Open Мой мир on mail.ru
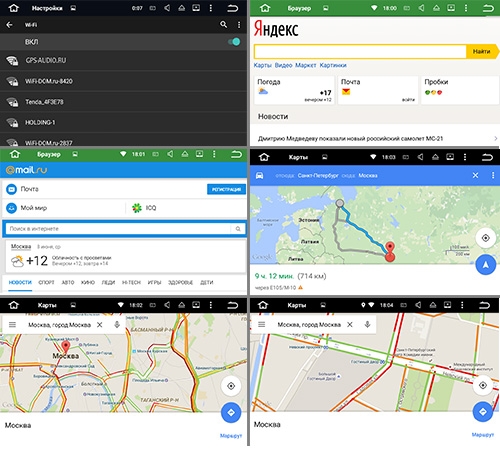The width and height of the screenshot is (500, 451). click(x=27, y=208)
